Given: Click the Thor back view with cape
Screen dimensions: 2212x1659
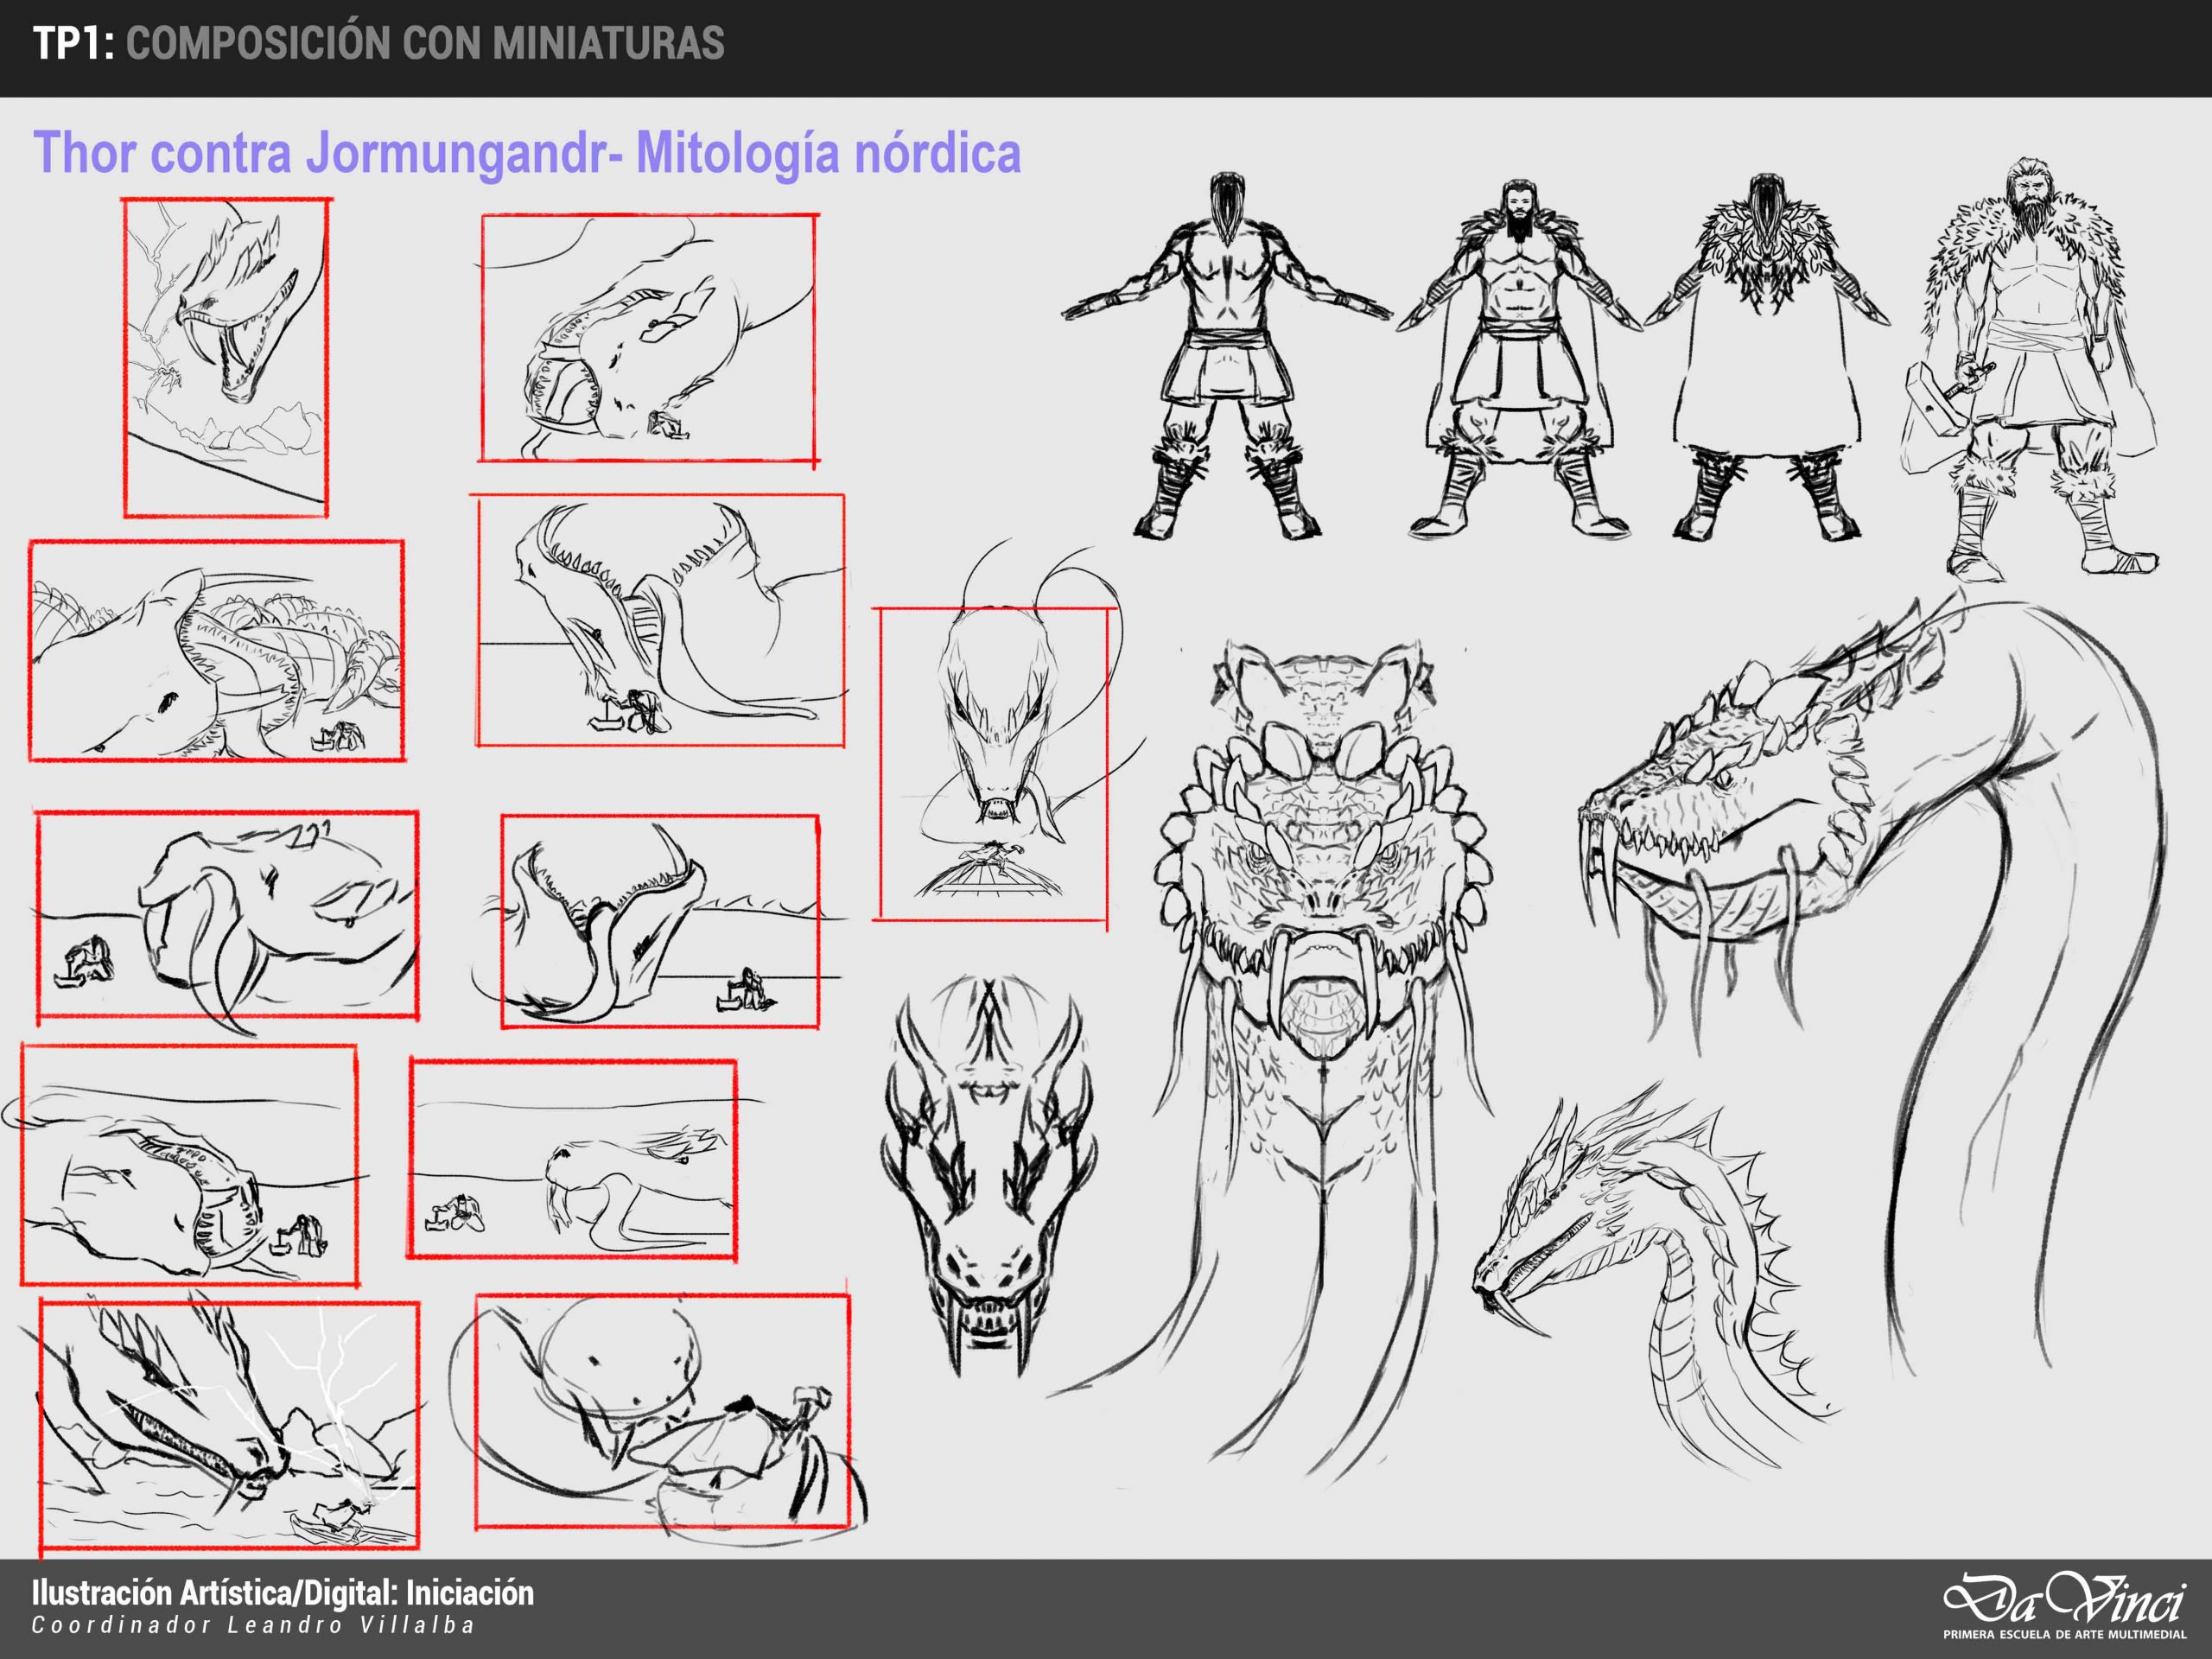Looking at the screenshot, I should 1767,355.
